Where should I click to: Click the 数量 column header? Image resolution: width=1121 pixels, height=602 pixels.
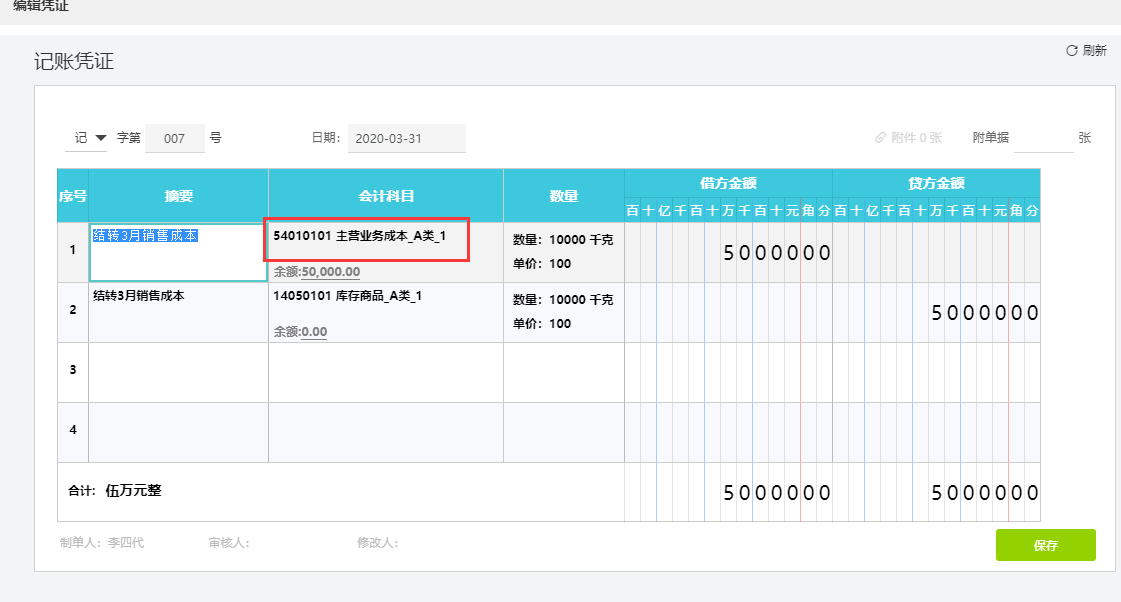564,196
